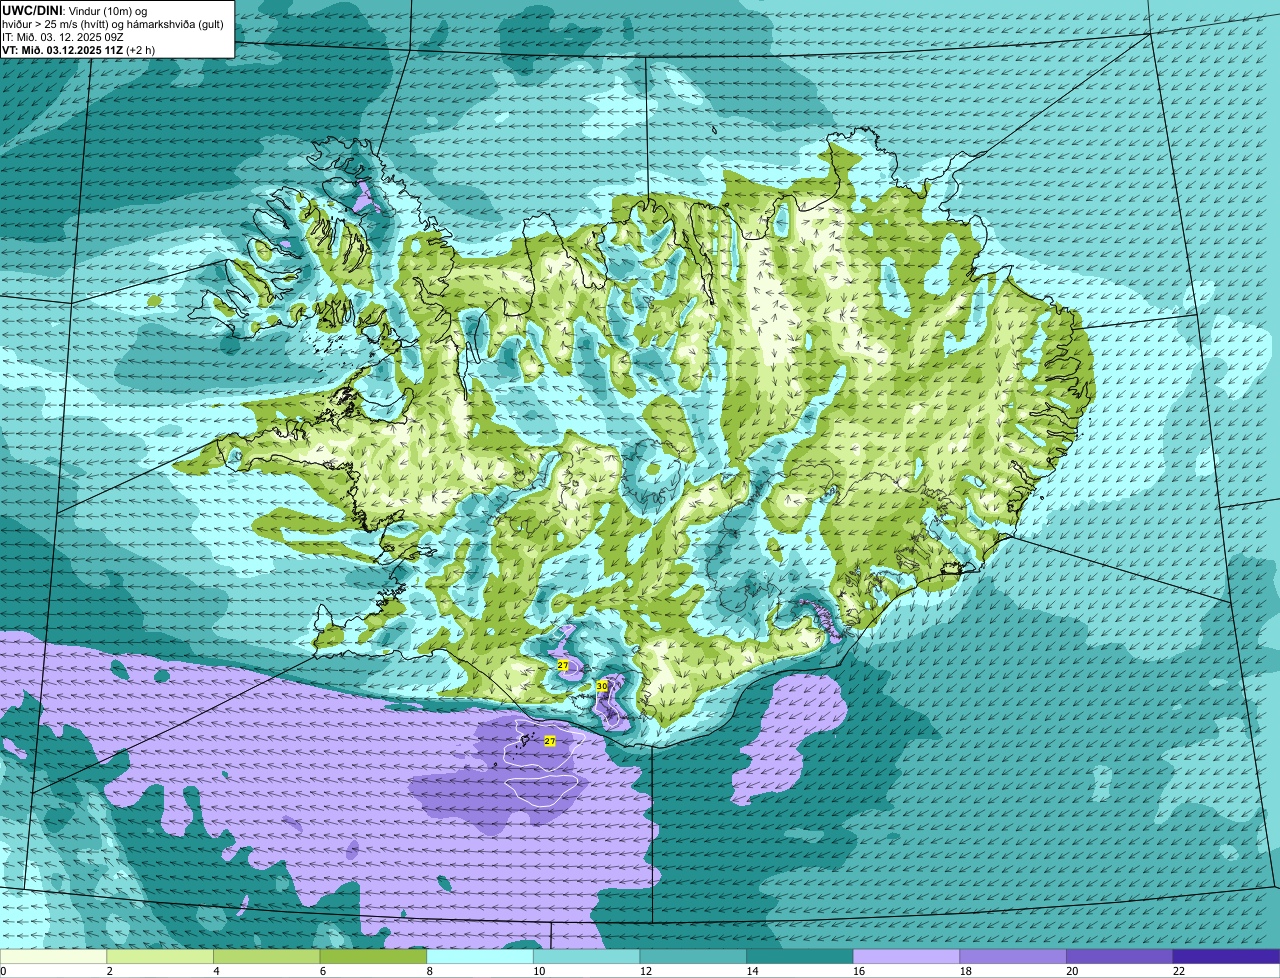Pick the 12–14 m/s teal legend swatch
Screen dimensions: 1280x978
[693, 956]
